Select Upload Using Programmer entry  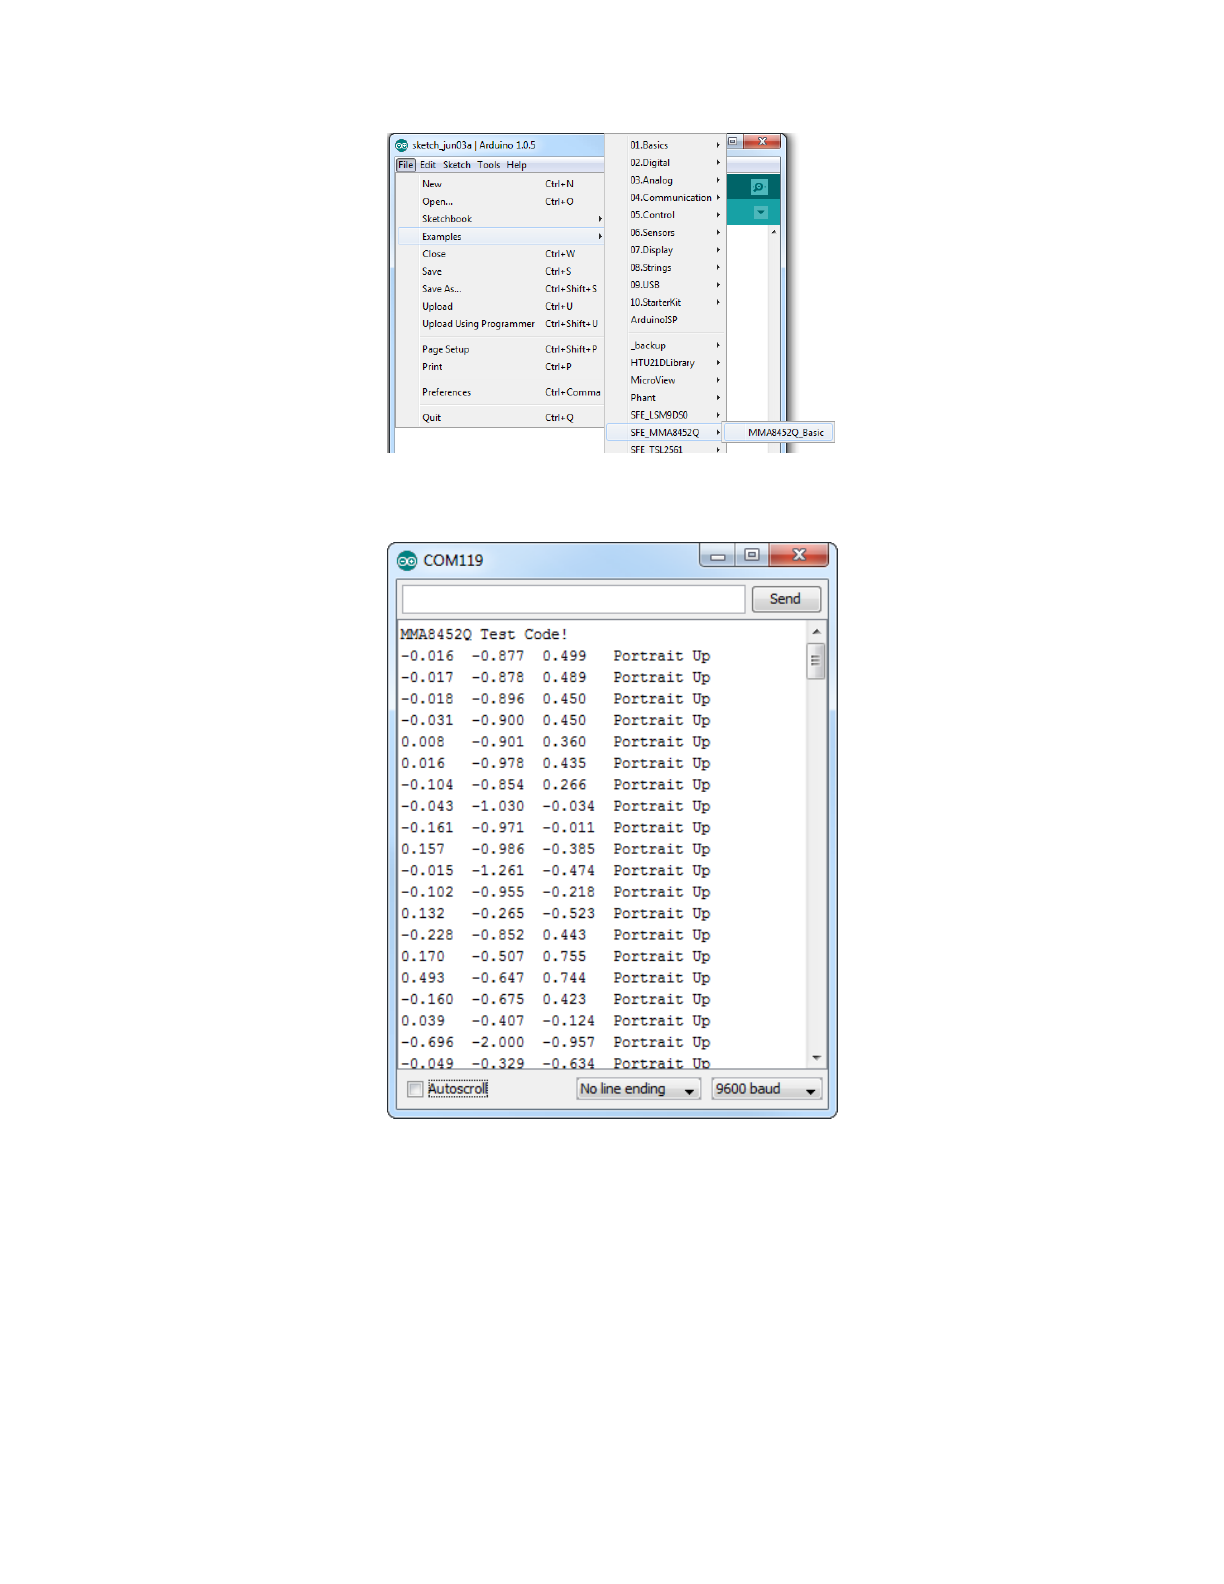[500, 324]
